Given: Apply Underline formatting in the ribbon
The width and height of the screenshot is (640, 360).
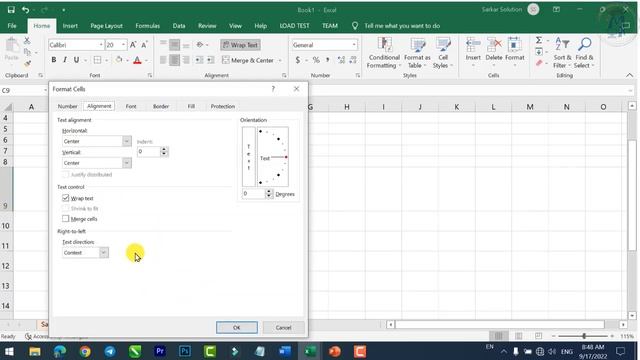Looking at the screenshot, I should coord(76,60).
